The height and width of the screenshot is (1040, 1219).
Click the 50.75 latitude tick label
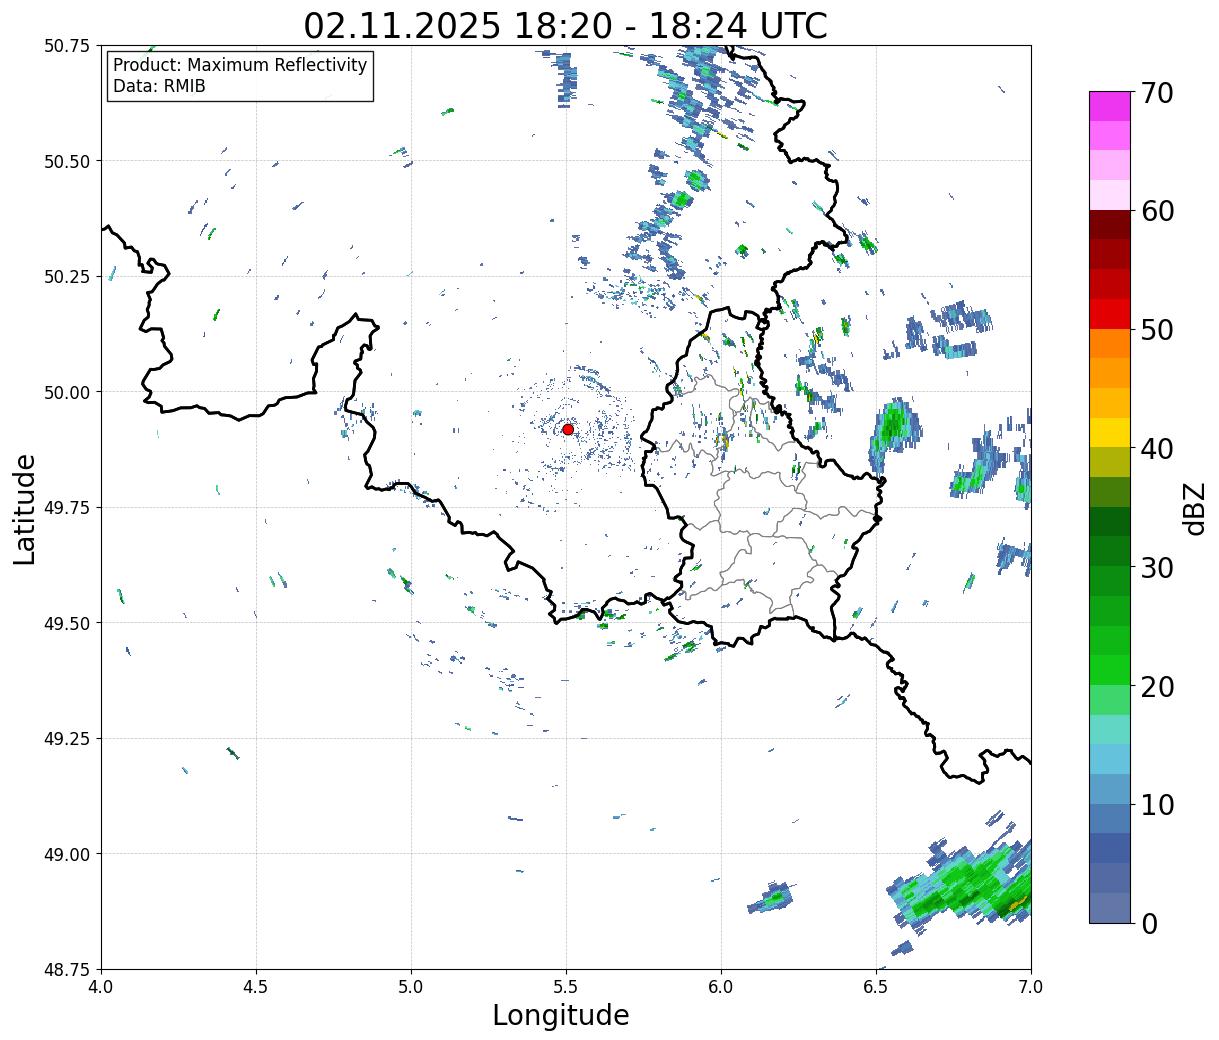[67, 46]
